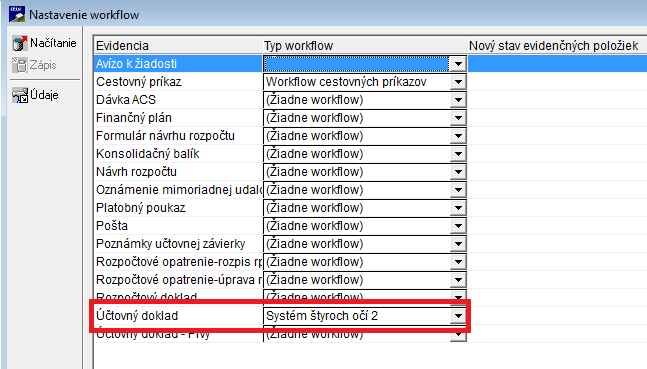Click the Systém štyroch očí 2 value
647x369 pixels.
coord(322,316)
